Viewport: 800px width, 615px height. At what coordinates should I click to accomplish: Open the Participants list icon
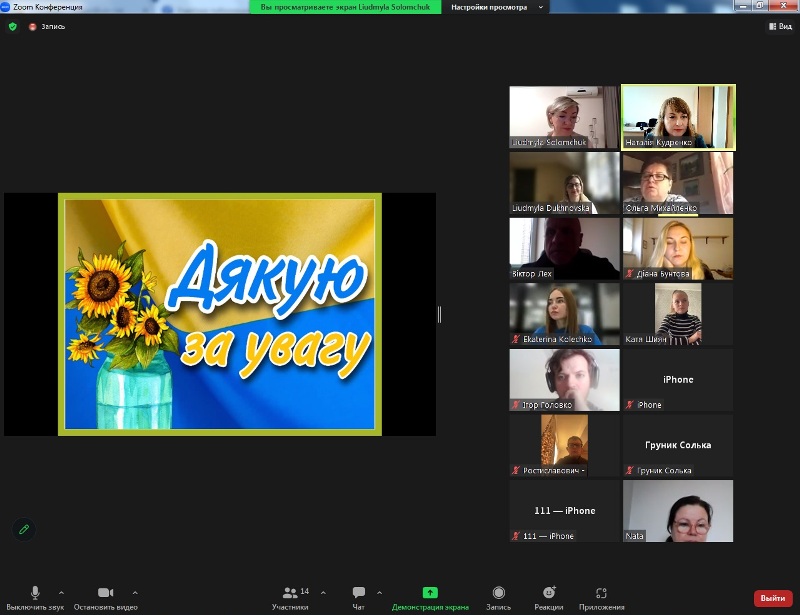tap(290, 593)
